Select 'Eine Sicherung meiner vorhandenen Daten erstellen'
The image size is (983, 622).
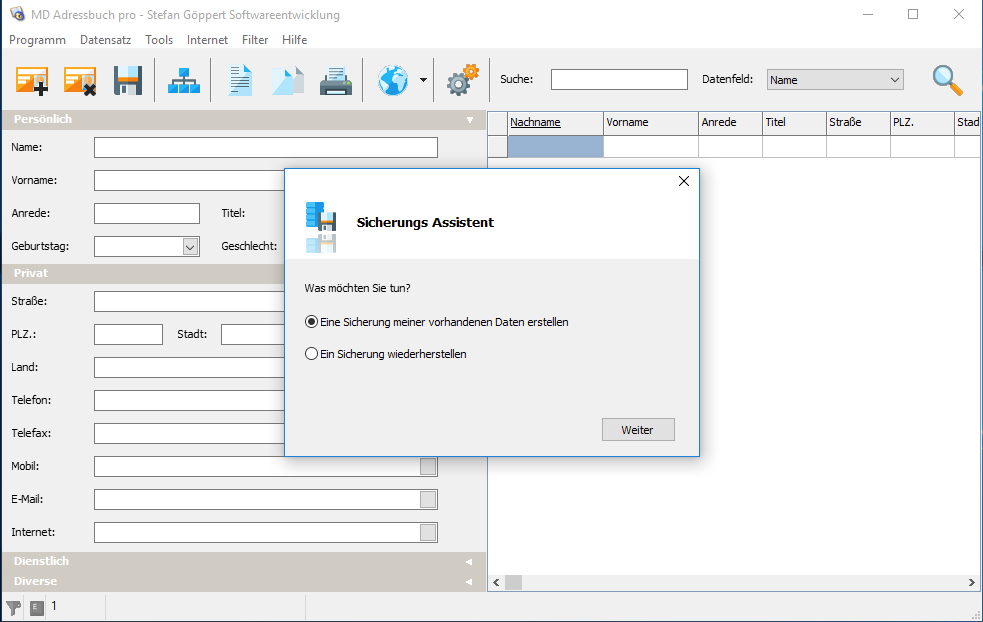click(312, 322)
